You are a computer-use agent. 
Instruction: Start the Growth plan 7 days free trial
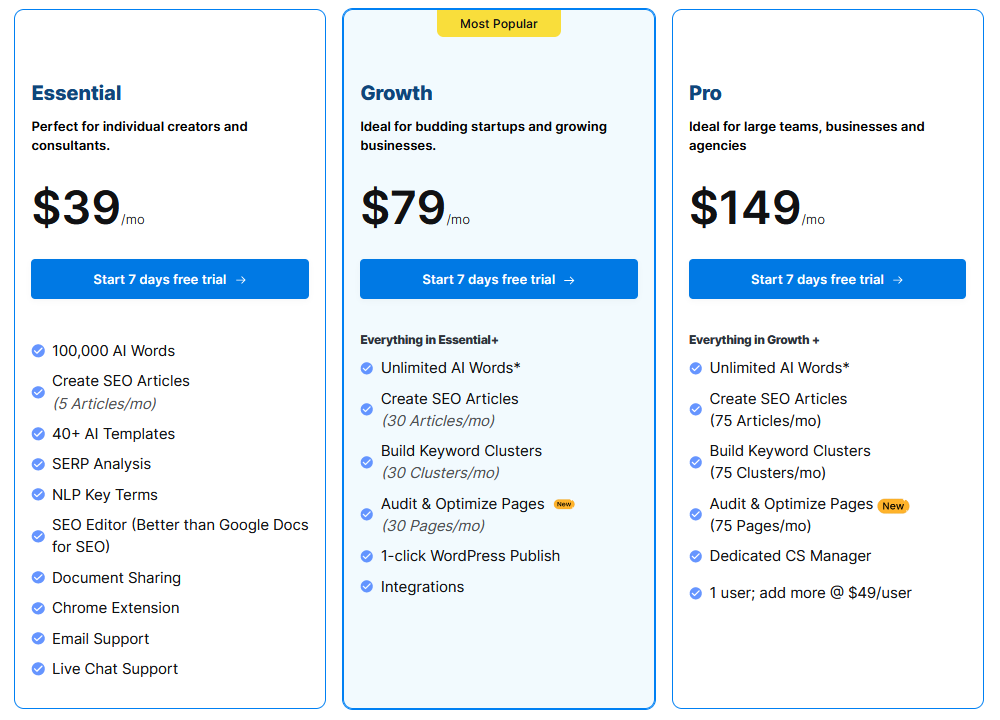tap(498, 279)
